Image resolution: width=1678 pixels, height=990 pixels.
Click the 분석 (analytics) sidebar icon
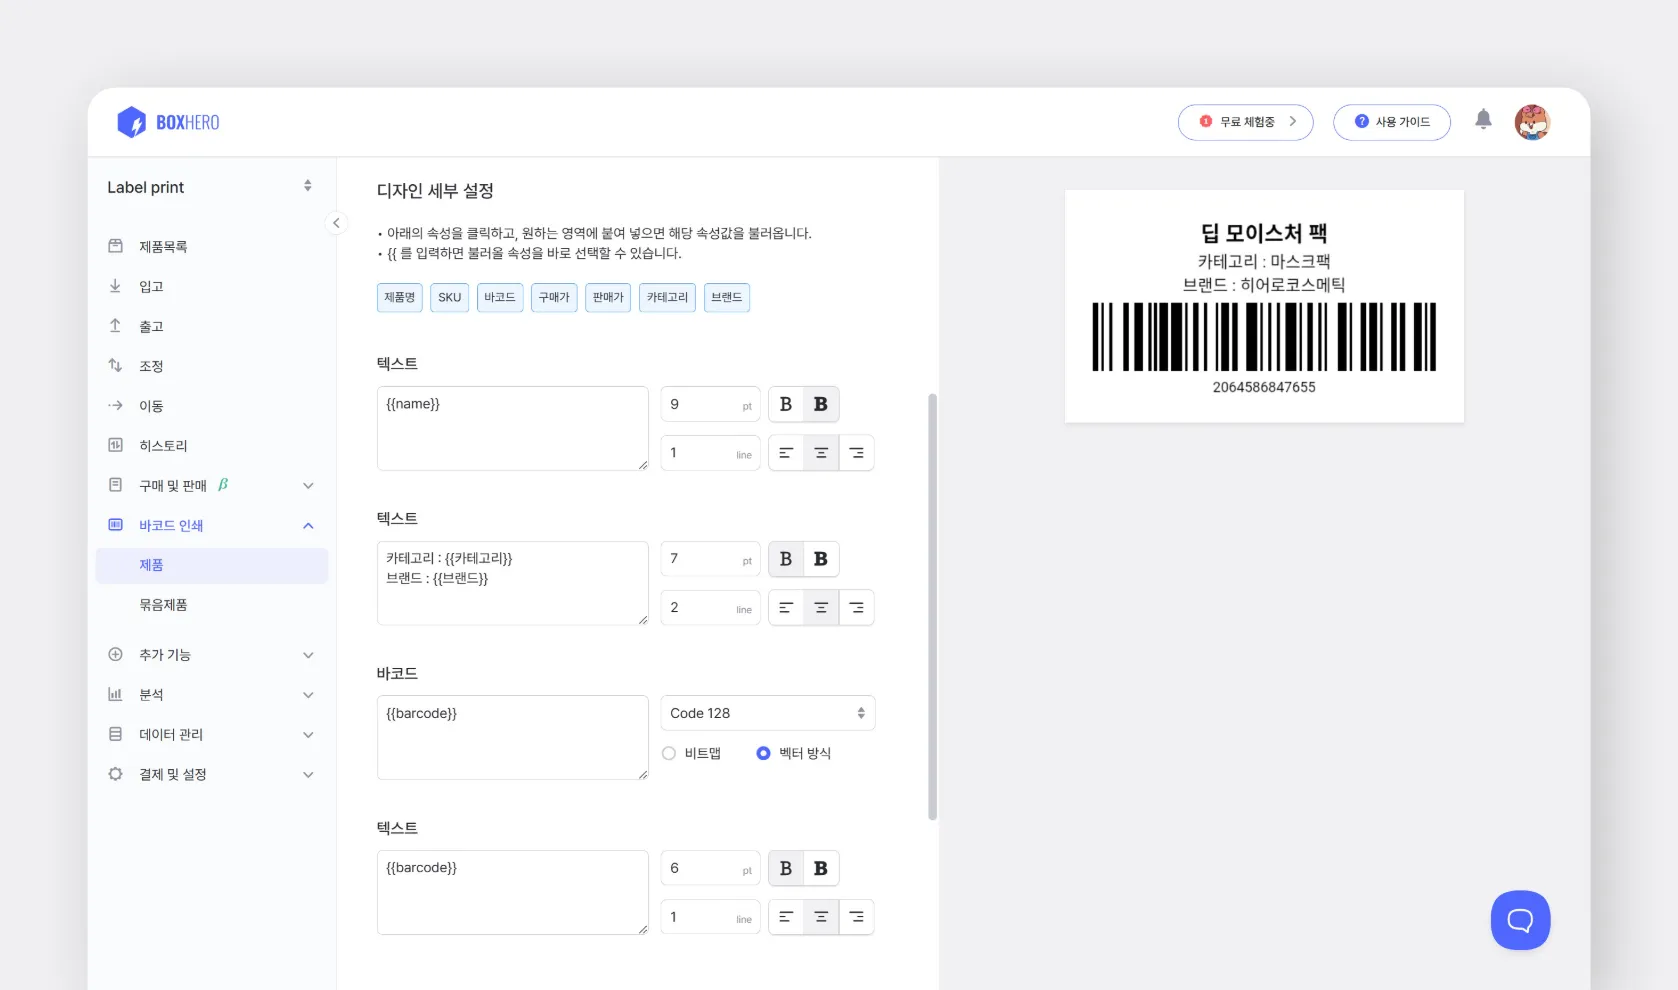click(x=115, y=694)
